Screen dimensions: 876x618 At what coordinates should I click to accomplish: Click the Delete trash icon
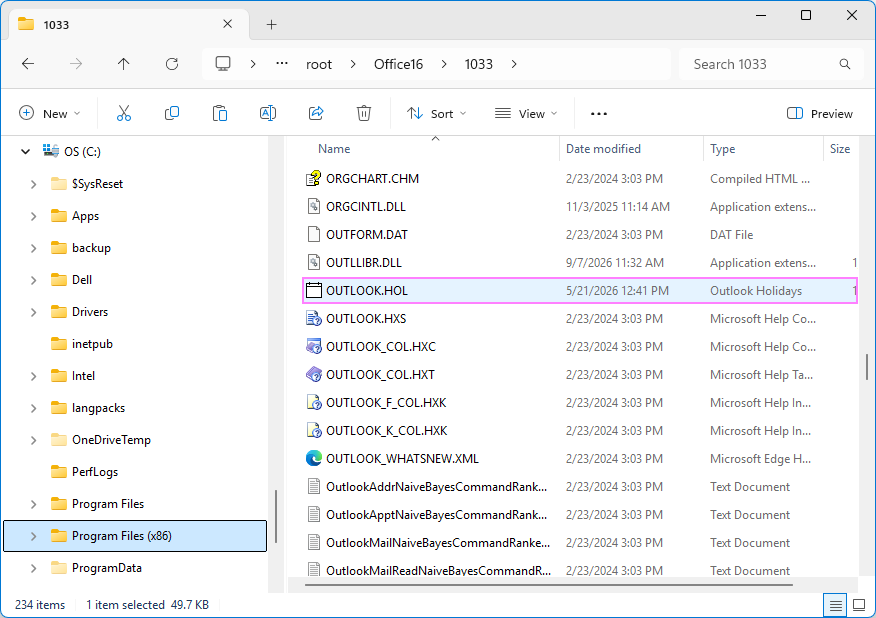(364, 113)
